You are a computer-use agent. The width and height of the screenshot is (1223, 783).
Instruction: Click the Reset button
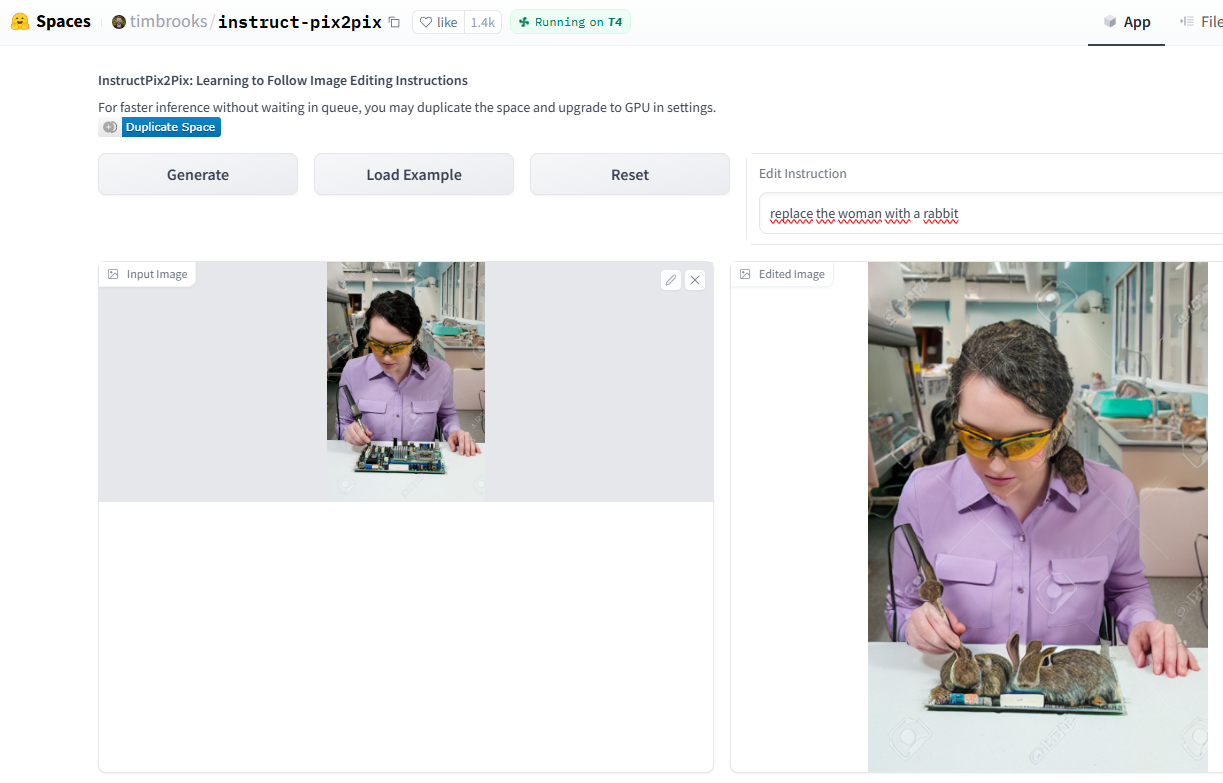click(x=630, y=174)
